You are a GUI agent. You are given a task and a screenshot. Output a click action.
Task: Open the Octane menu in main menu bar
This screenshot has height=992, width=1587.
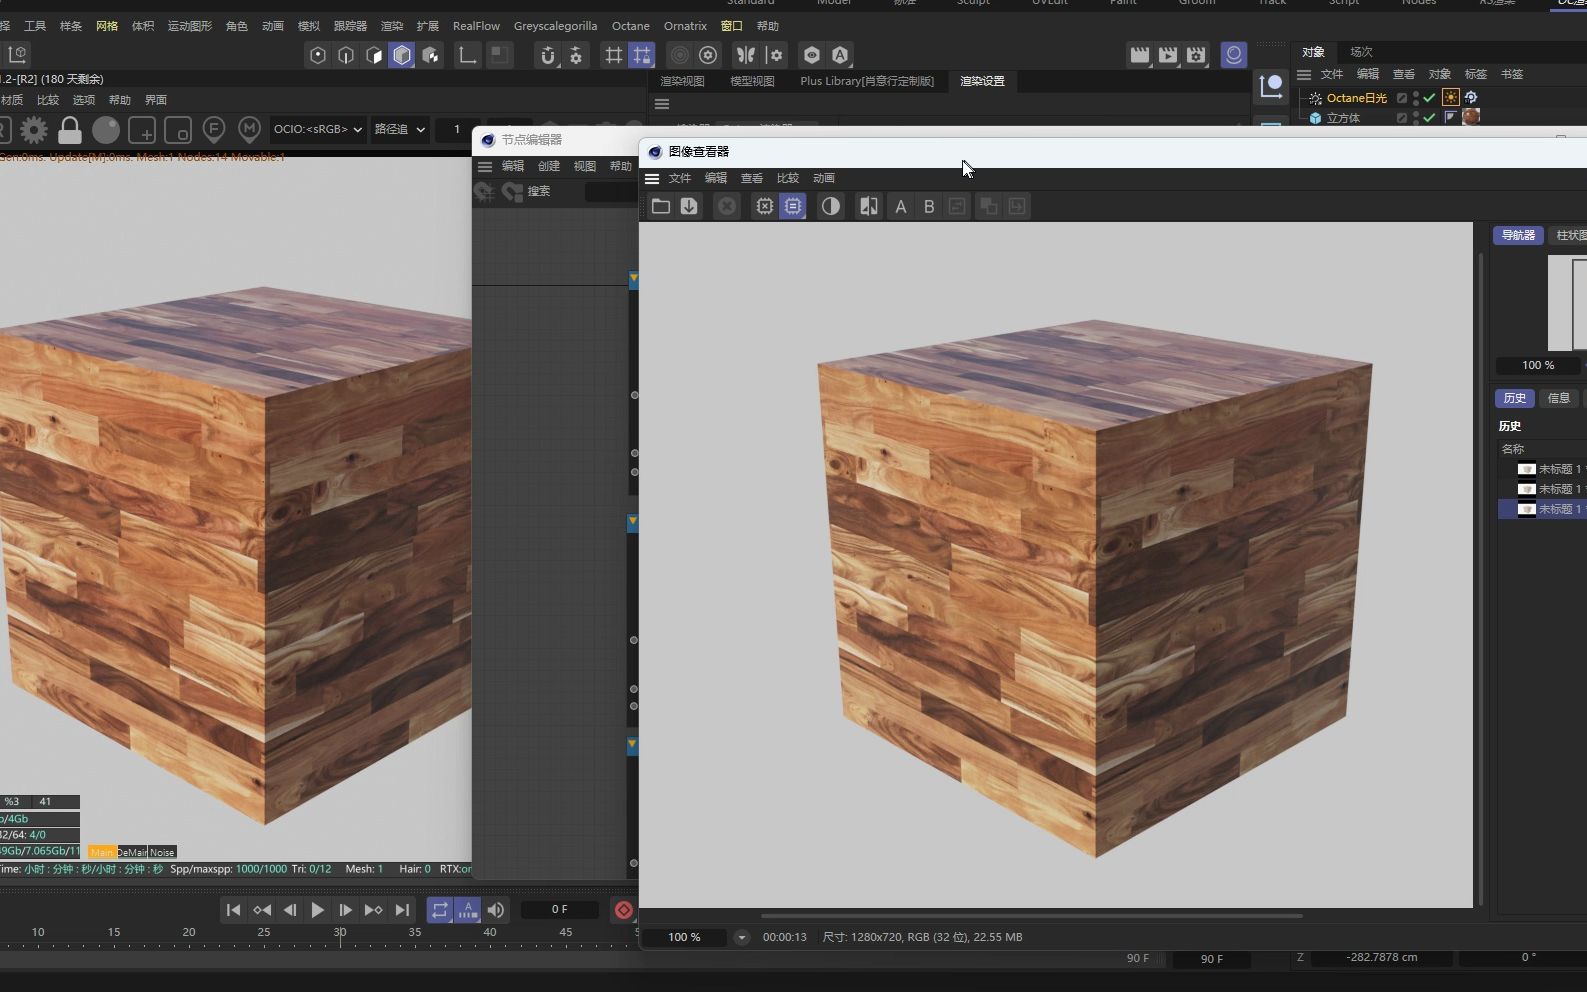point(630,26)
